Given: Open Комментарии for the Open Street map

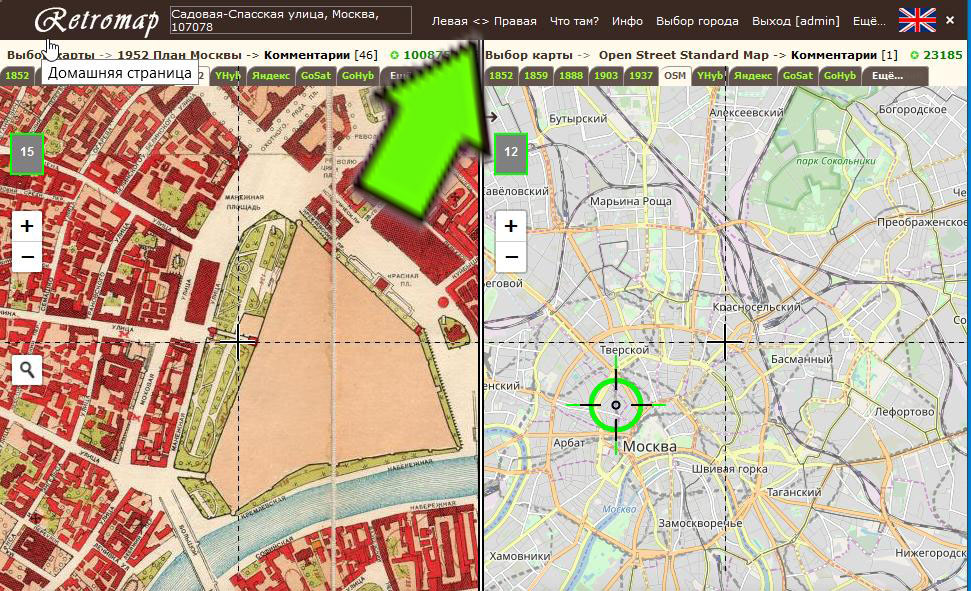Looking at the screenshot, I should [x=834, y=55].
